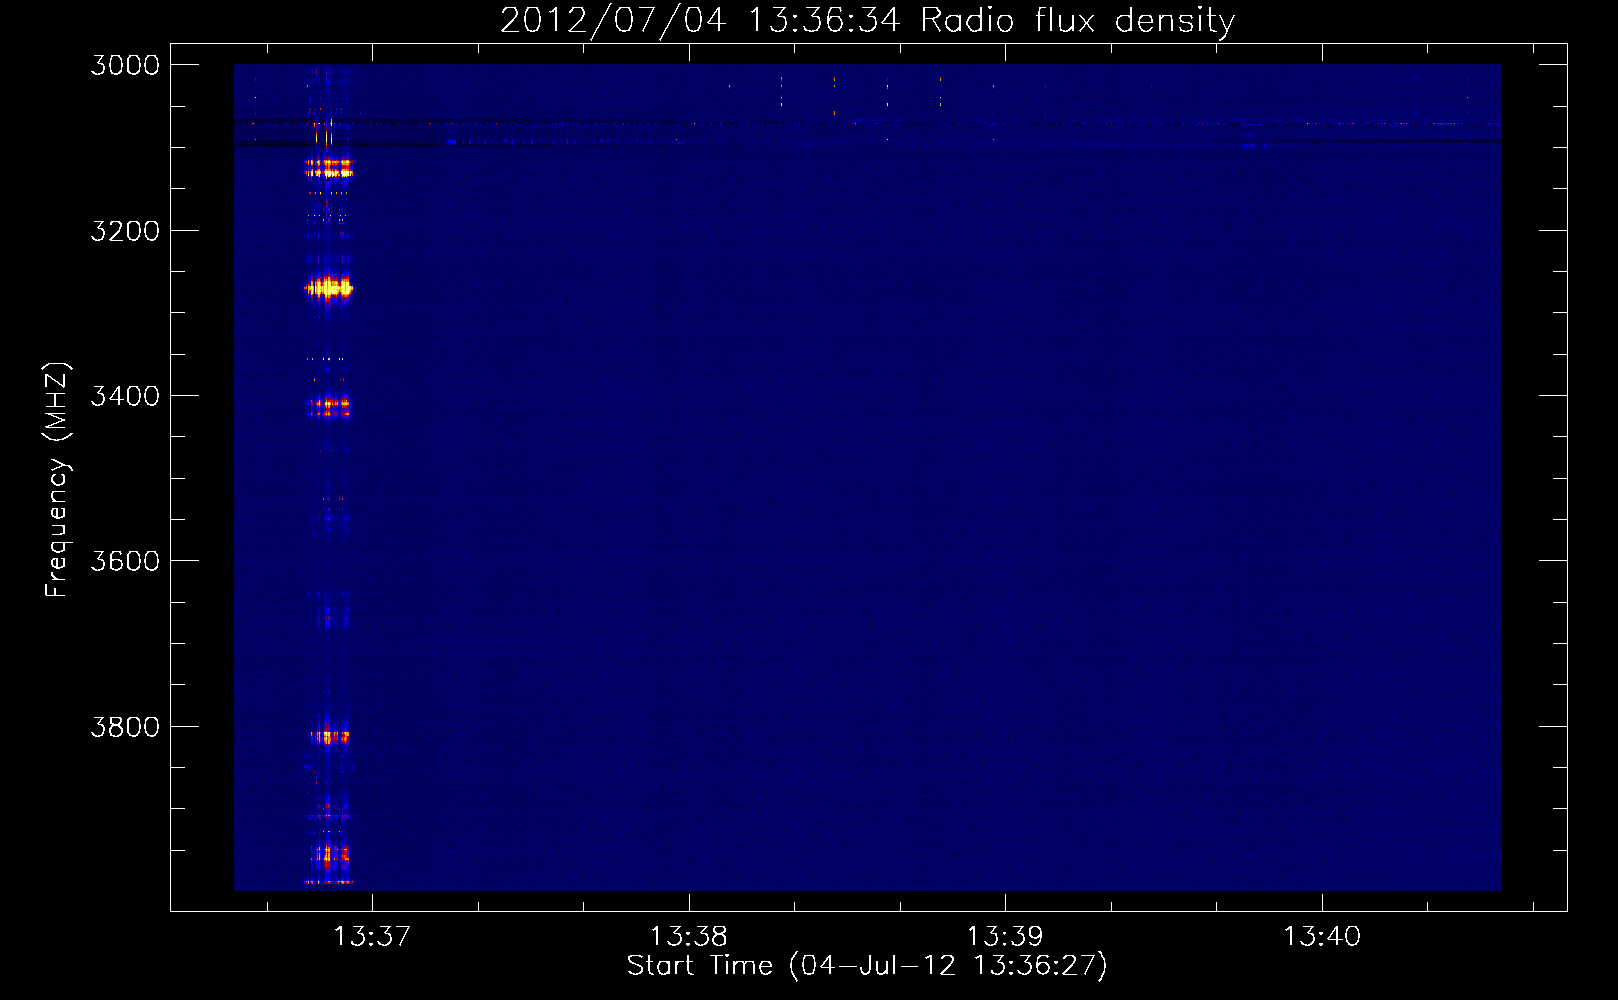Viewport: 1618px width, 1000px height.
Task: Click the 13:38 time tick label
Action: [689, 936]
